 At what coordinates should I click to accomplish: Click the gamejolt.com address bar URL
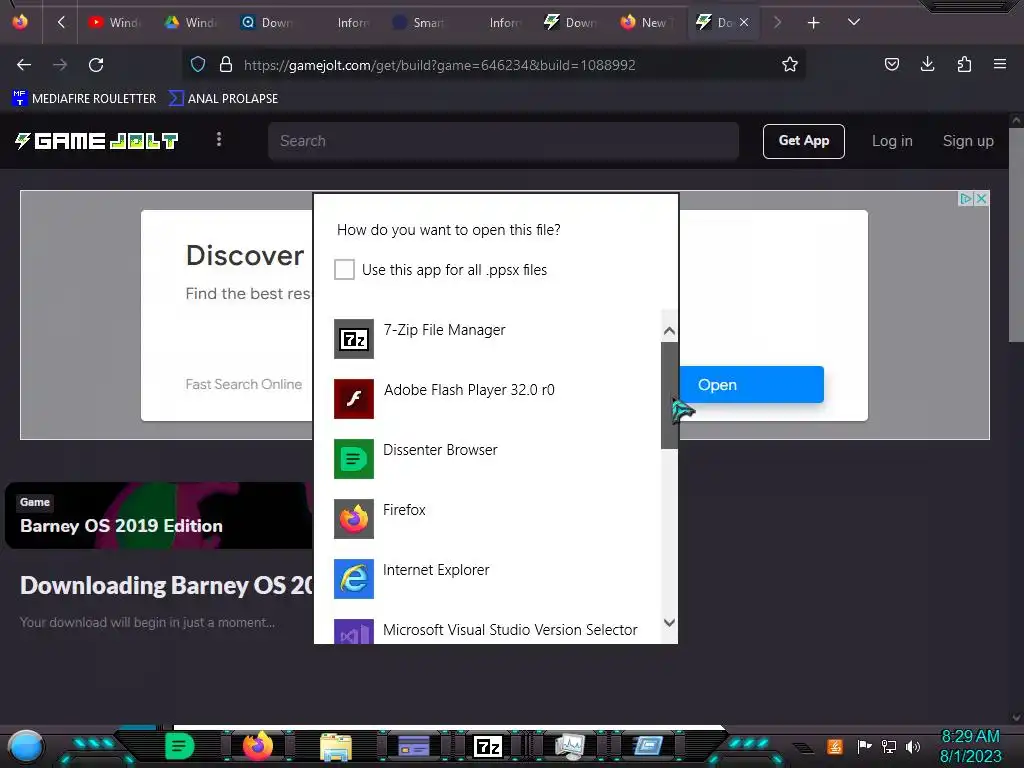(440, 65)
